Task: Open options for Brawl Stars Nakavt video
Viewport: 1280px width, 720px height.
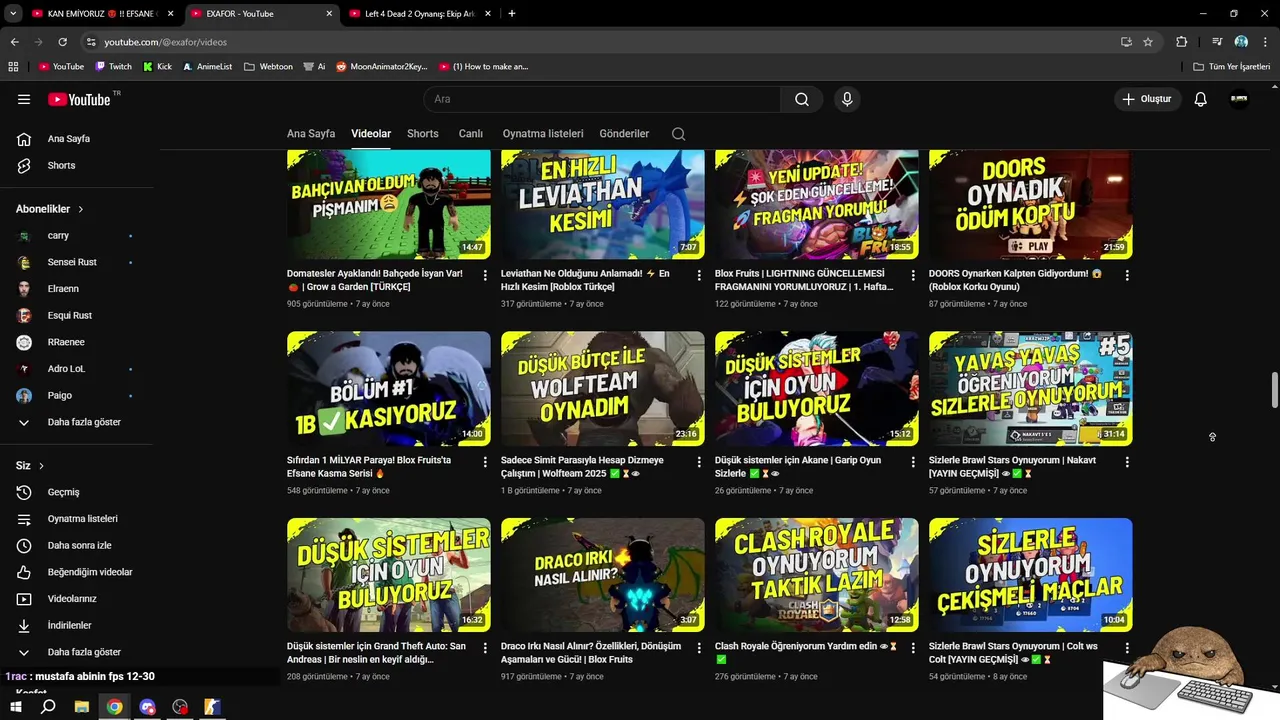Action: click(x=1127, y=462)
